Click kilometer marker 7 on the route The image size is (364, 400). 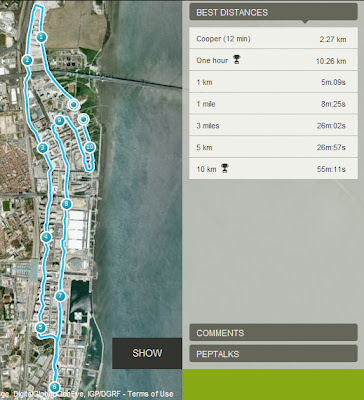pos(60,296)
